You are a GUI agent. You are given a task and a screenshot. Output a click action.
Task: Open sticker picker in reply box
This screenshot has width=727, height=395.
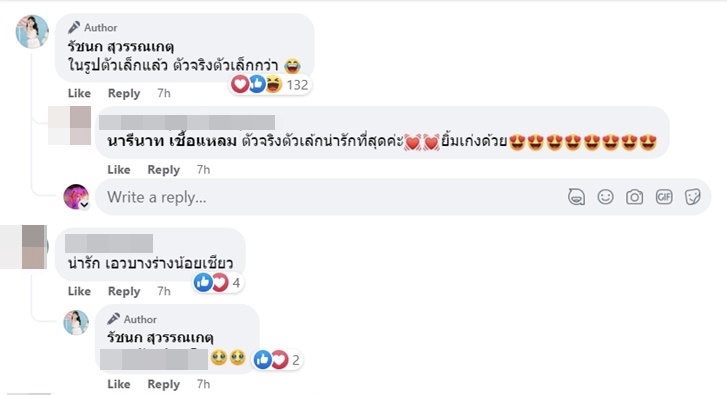[x=693, y=197]
